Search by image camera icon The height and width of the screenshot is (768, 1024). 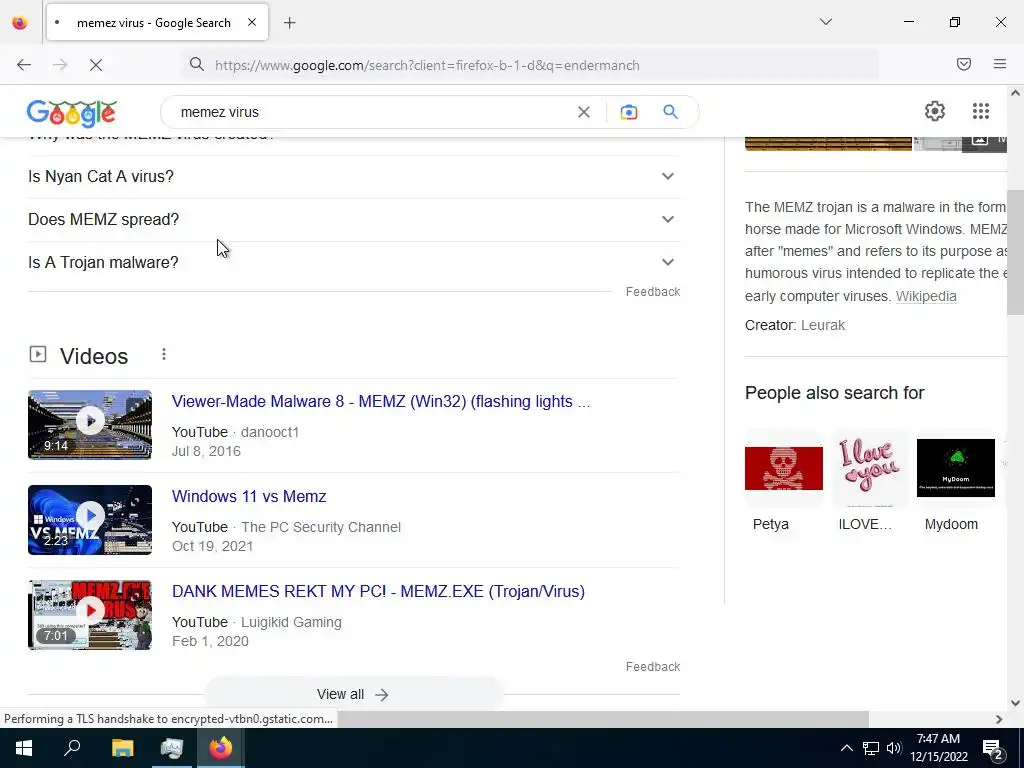click(628, 112)
